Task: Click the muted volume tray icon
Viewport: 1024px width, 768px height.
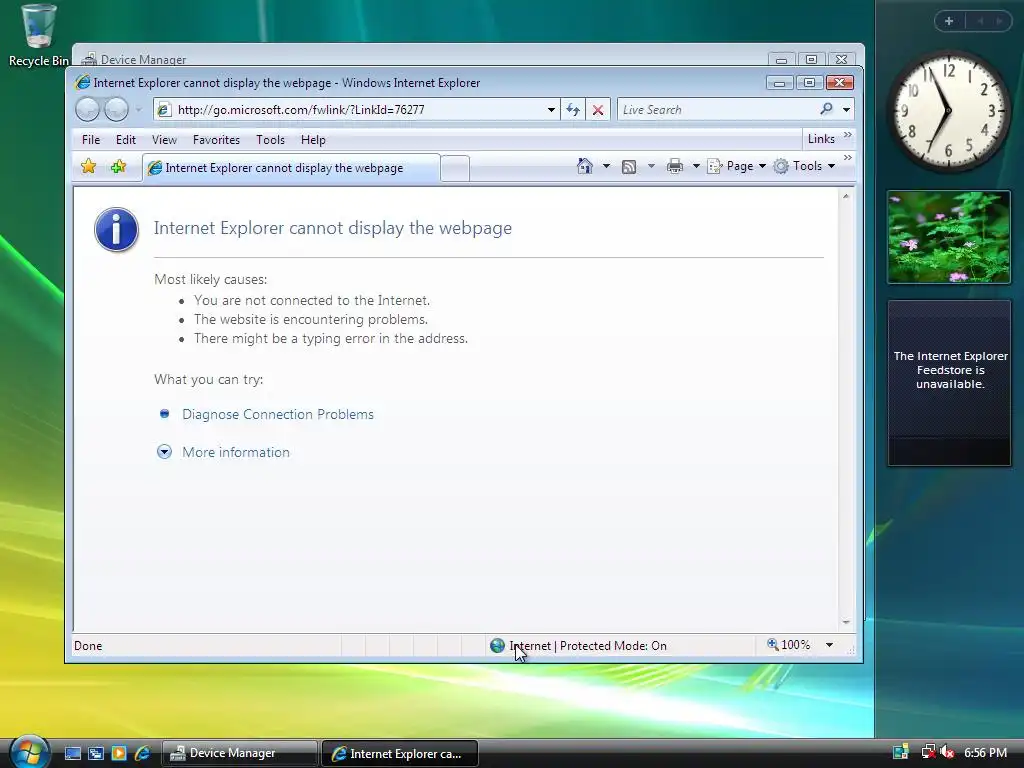Action: 947,752
